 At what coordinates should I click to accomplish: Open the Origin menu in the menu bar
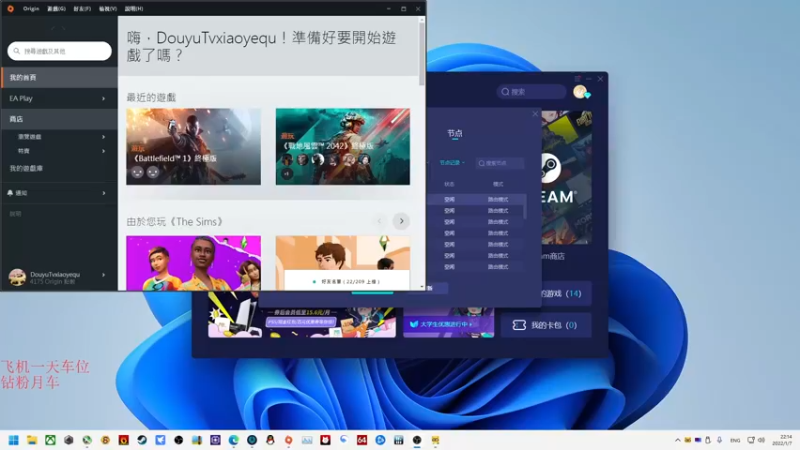click(x=31, y=9)
